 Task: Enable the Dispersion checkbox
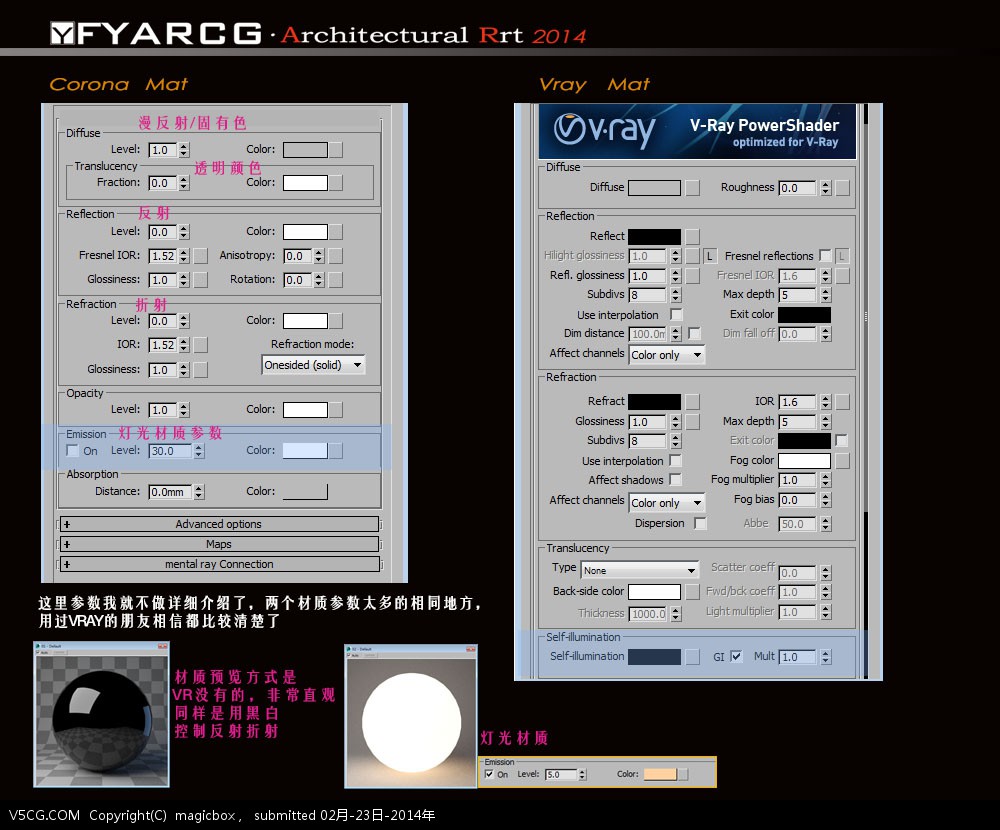pyautogui.click(x=700, y=523)
